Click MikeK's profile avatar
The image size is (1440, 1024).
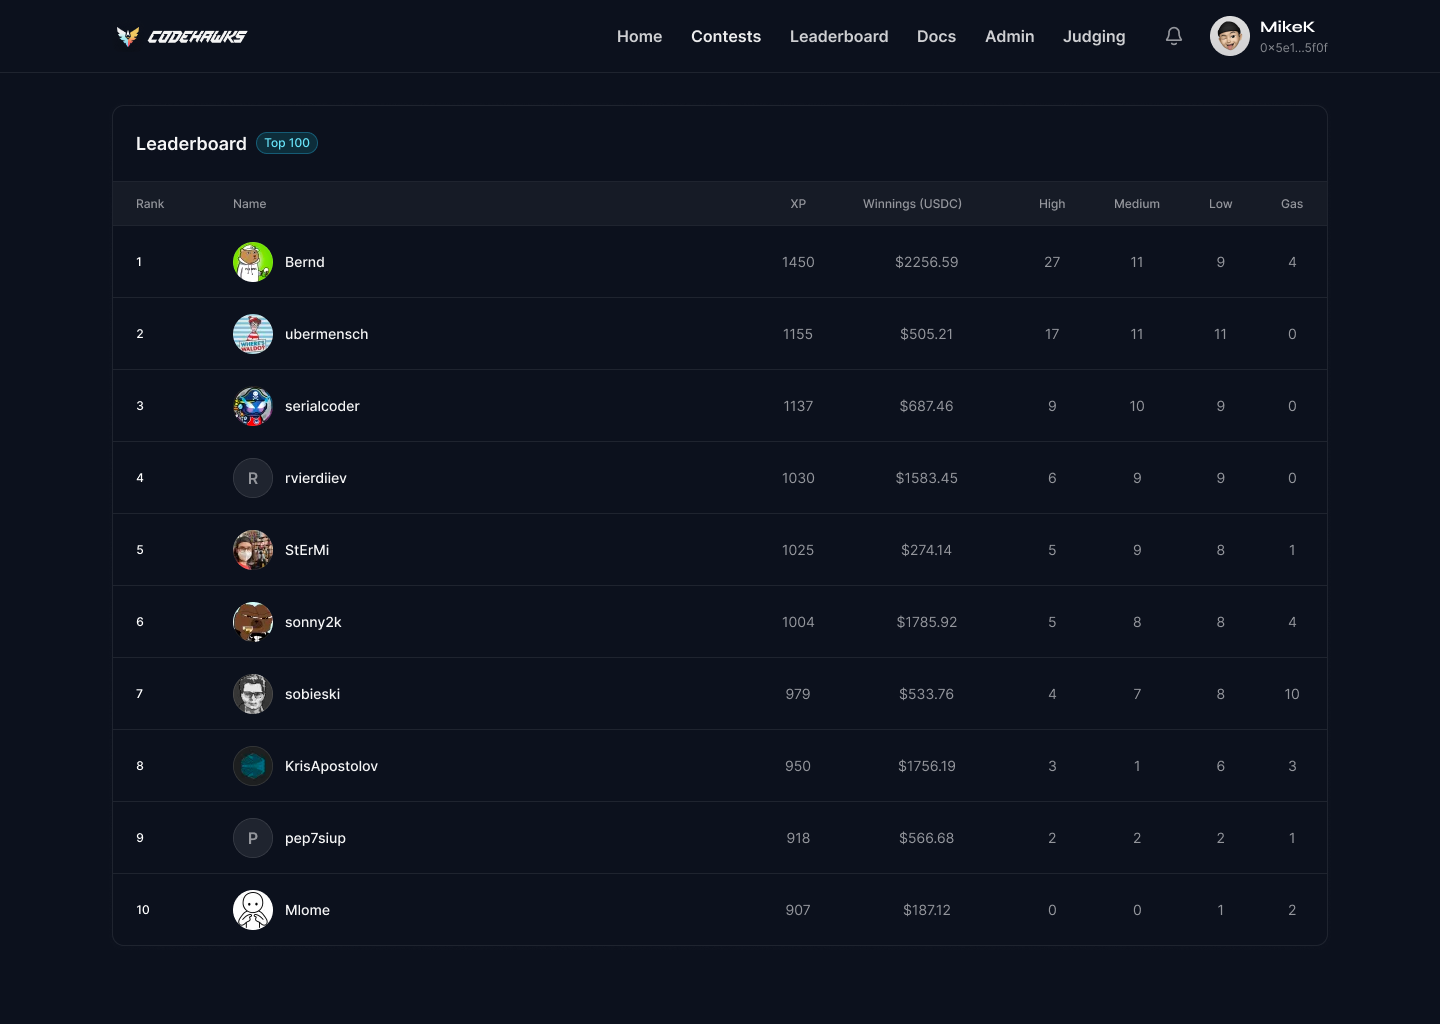tap(1229, 36)
